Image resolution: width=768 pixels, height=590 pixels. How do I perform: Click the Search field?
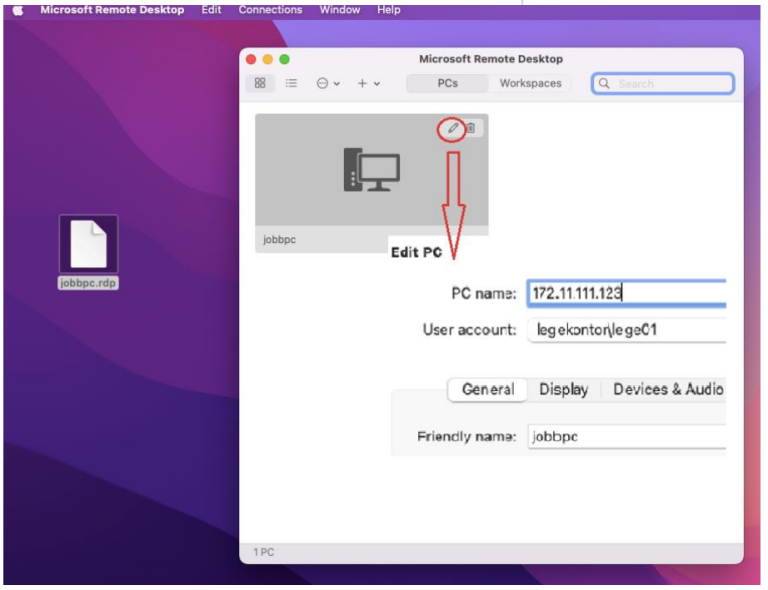point(663,84)
